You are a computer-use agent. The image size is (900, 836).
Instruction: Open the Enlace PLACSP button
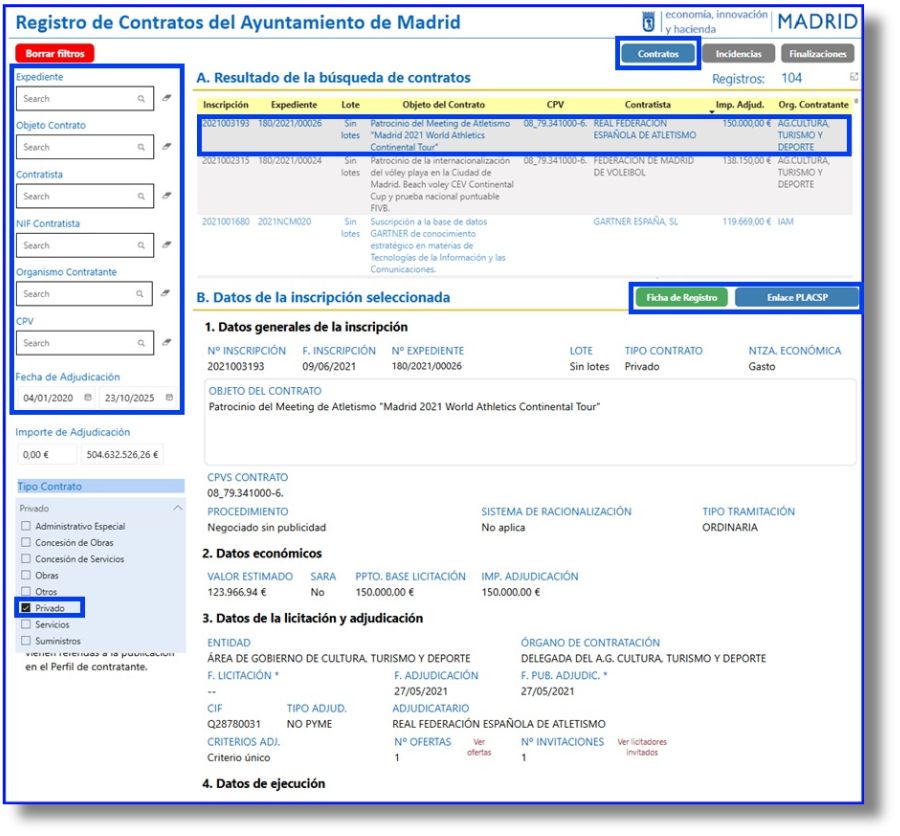pyautogui.click(x=797, y=297)
